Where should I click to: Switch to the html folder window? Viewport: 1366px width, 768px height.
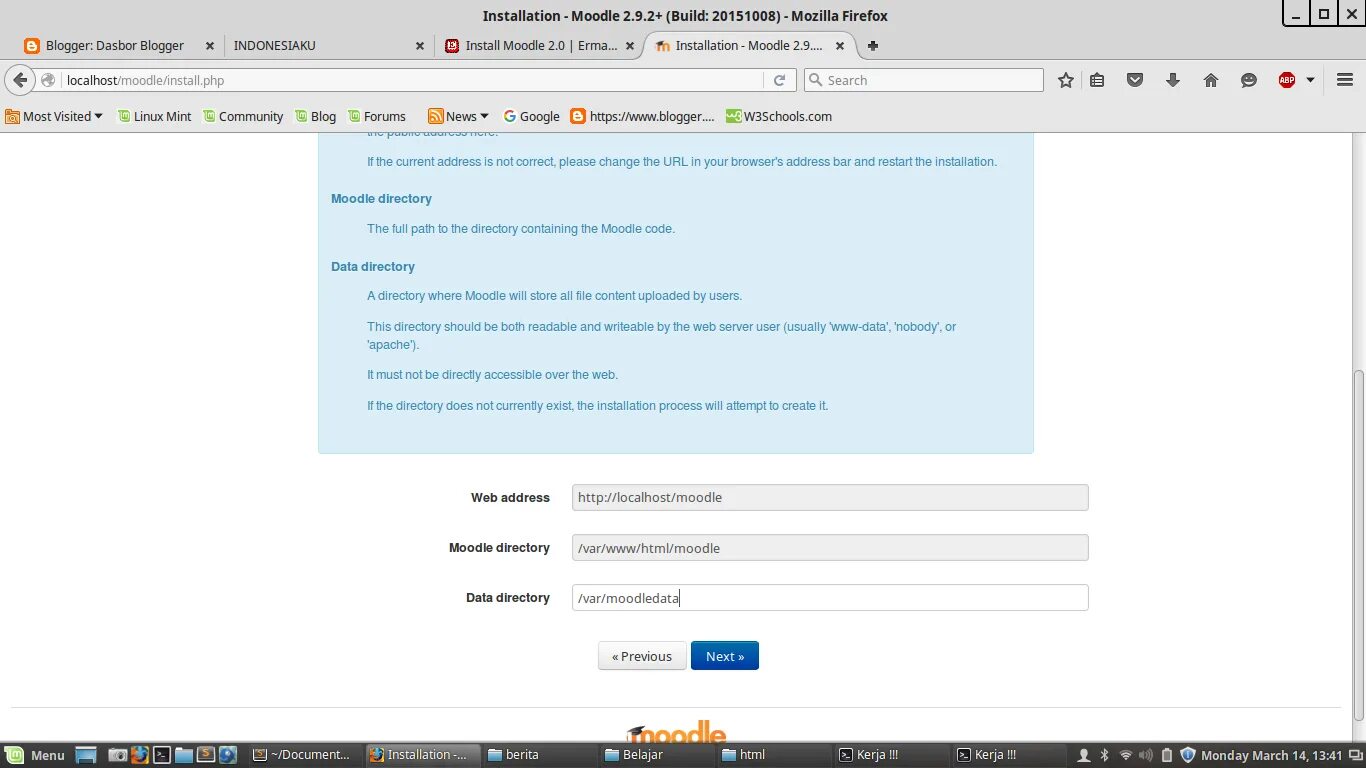point(776,755)
